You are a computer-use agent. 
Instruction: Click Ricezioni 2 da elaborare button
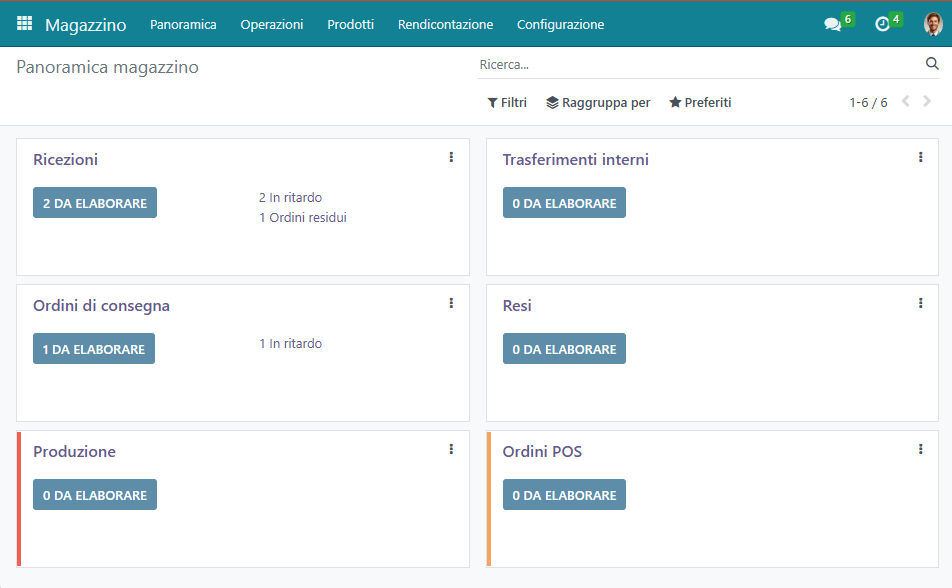(95, 203)
